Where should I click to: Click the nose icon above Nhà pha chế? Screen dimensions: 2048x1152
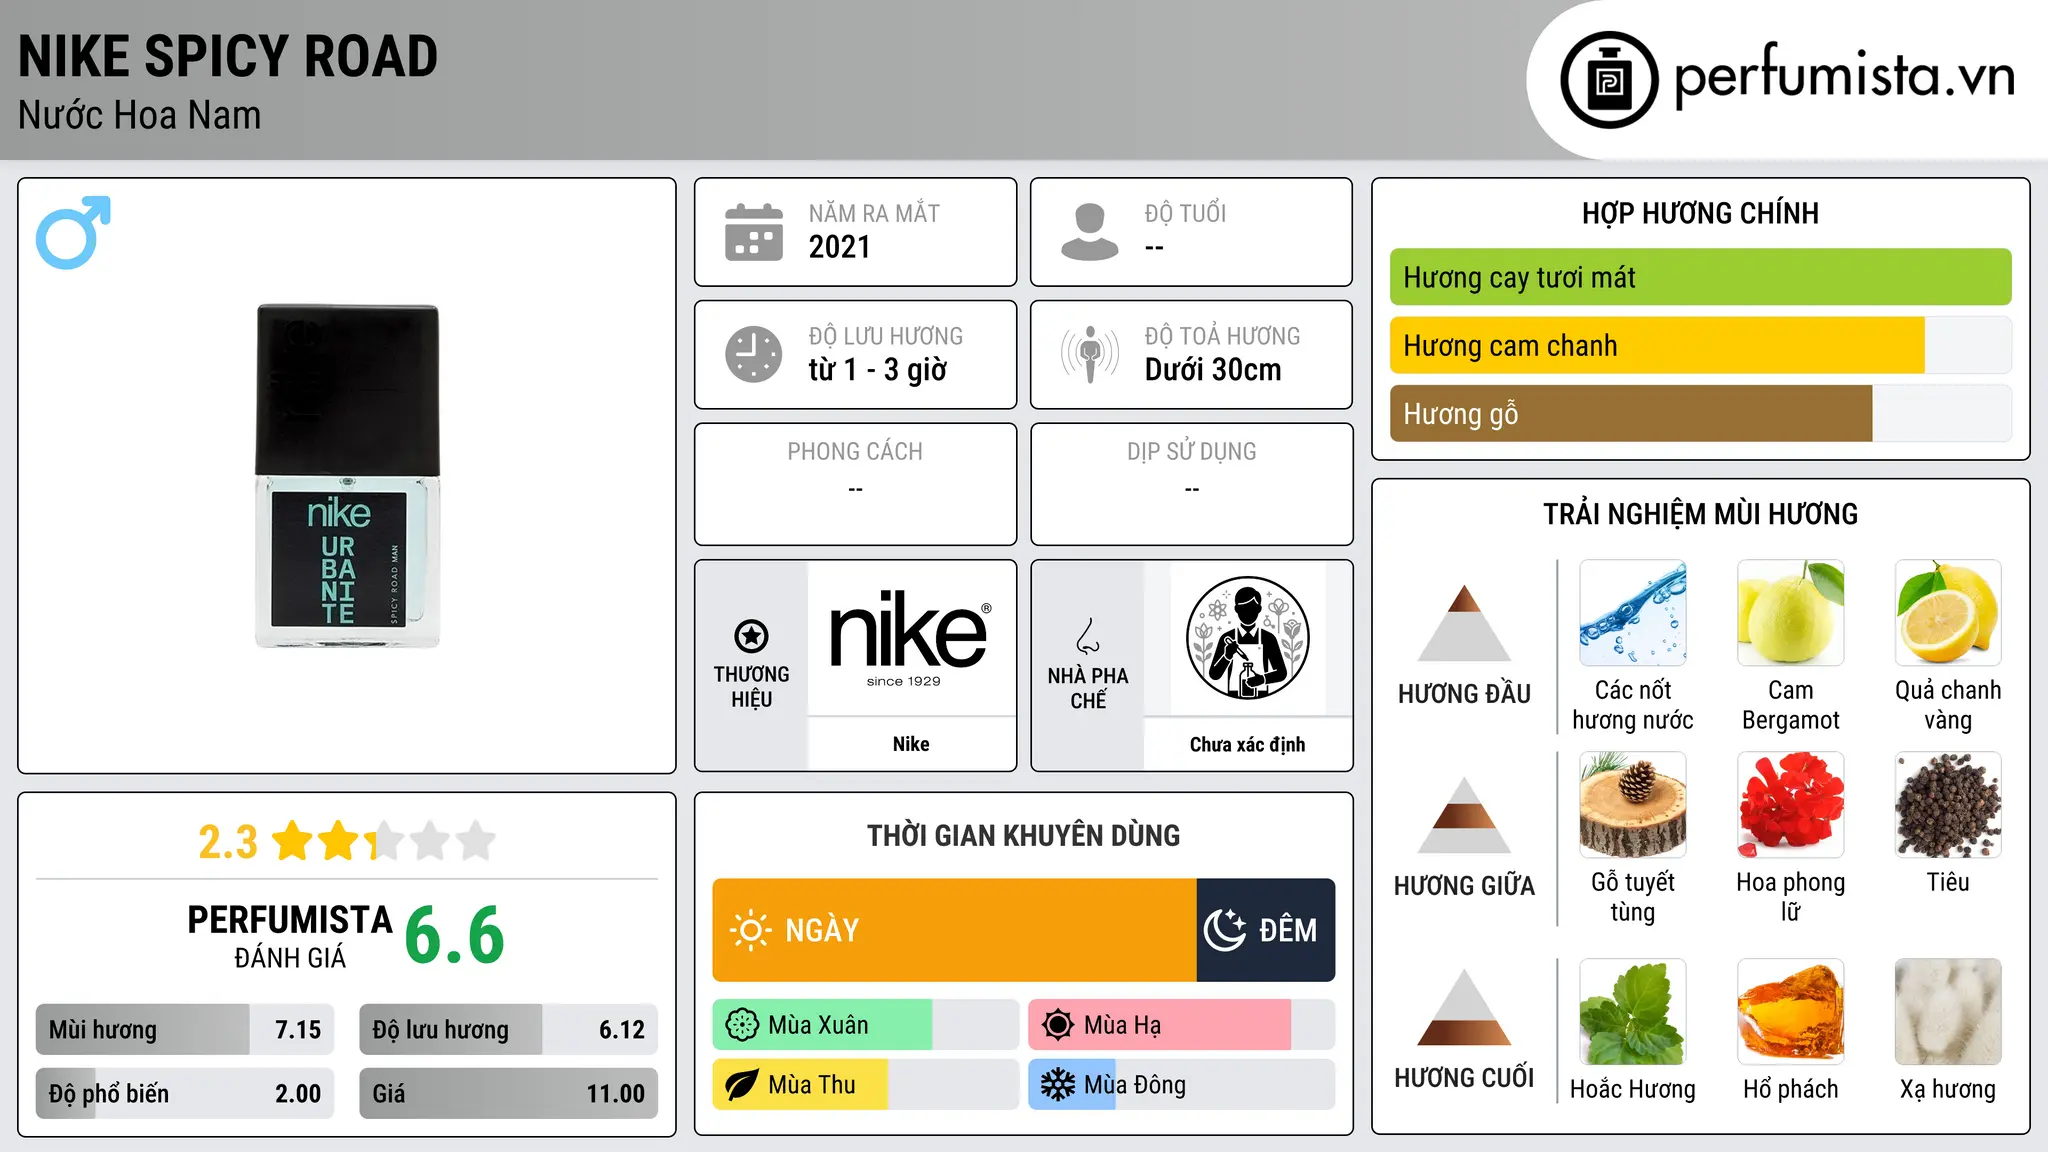point(1088,636)
